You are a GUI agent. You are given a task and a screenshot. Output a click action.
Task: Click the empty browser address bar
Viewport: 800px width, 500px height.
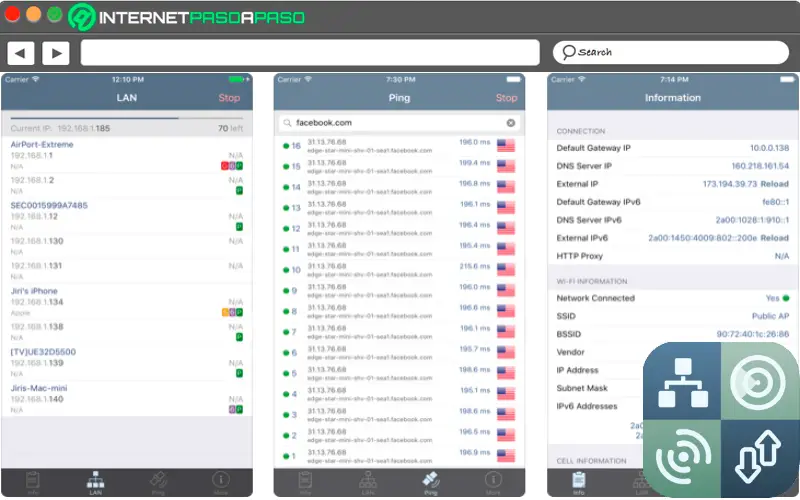(310, 53)
